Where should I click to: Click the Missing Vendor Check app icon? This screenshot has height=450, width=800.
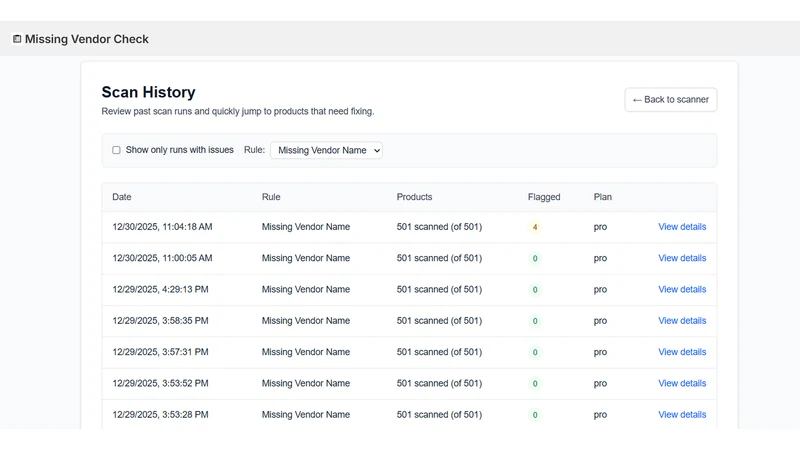(17, 39)
